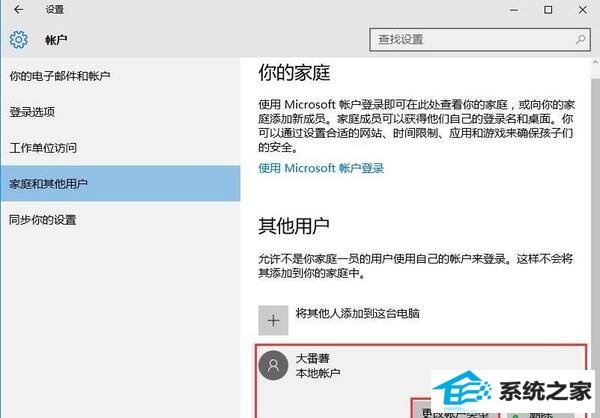This screenshot has height=418, width=600.
Task: Click 将其他人添加到这台电脑
Action: tap(357, 313)
